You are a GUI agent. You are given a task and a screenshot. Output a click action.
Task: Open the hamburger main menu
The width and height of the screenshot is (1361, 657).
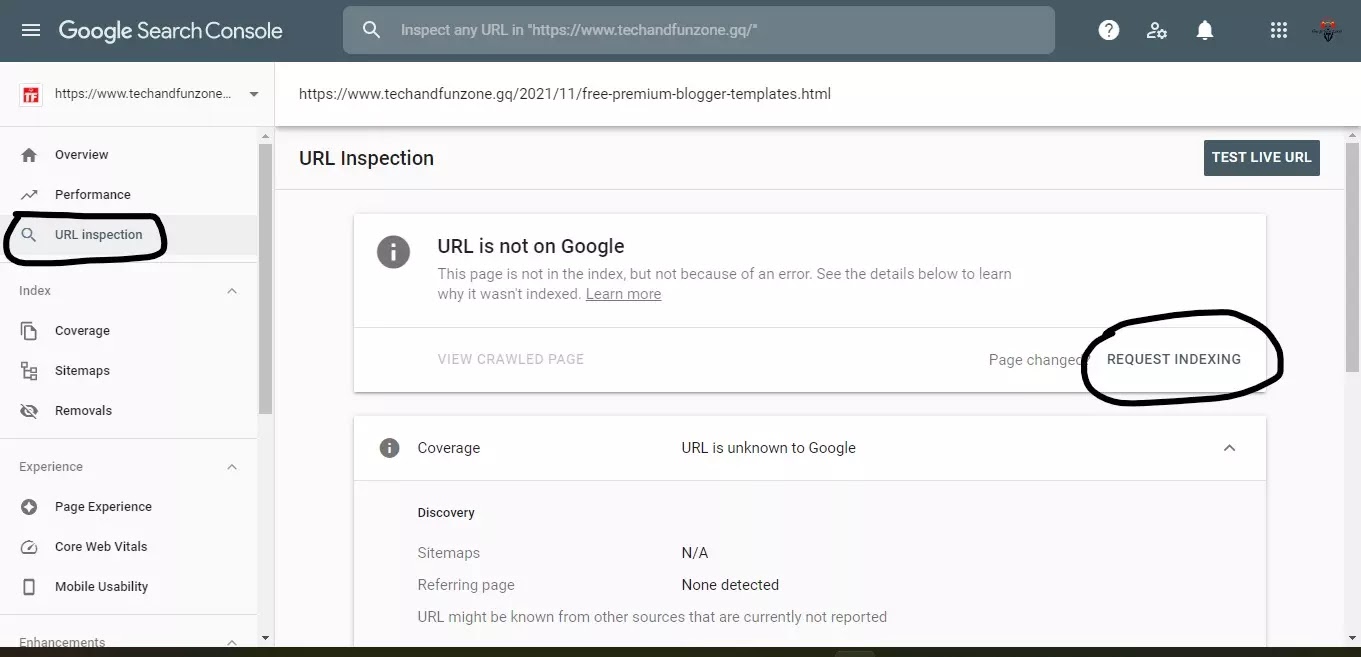click(x=31, y=30)
